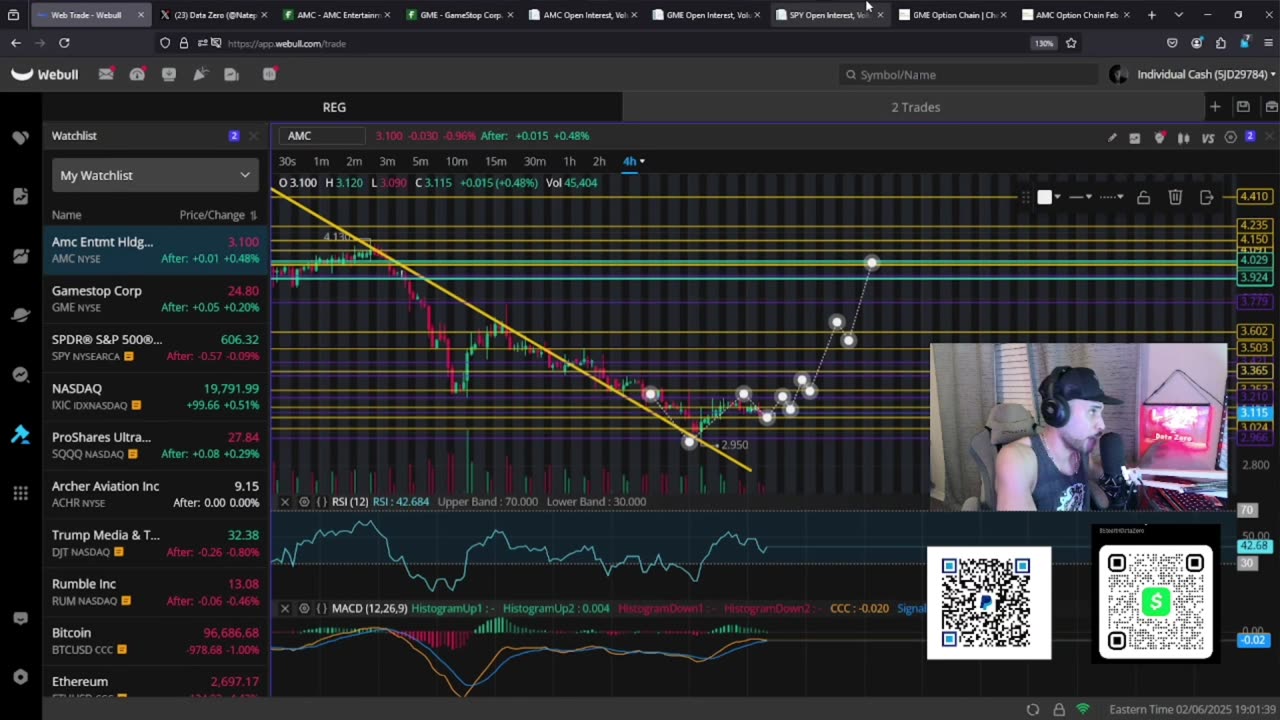Click the white drawing color swatch
1280x720 pixels.
(x=1044, y=198)
